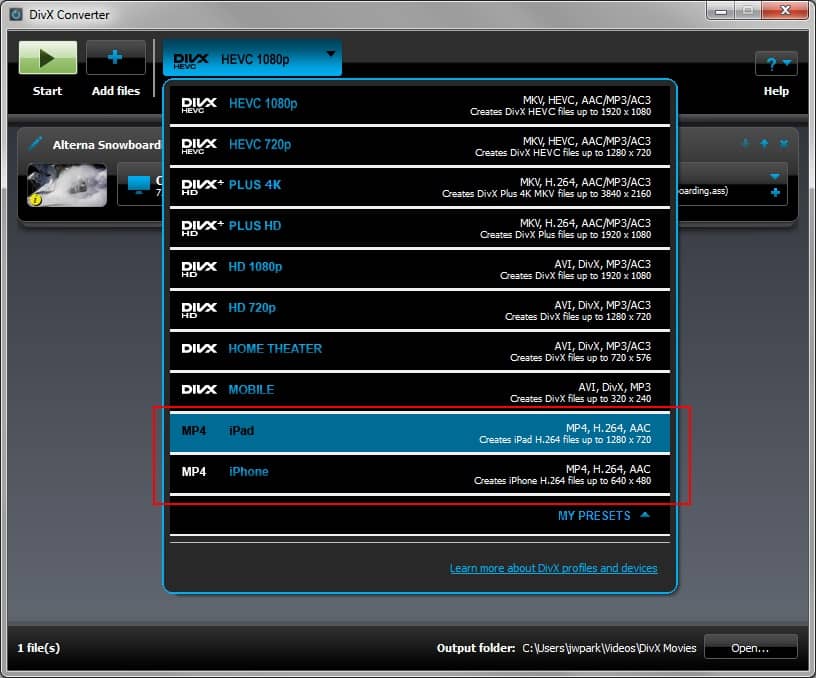
Task: Select the DivX Mobile profile
Action: click(x=419, y=392)
